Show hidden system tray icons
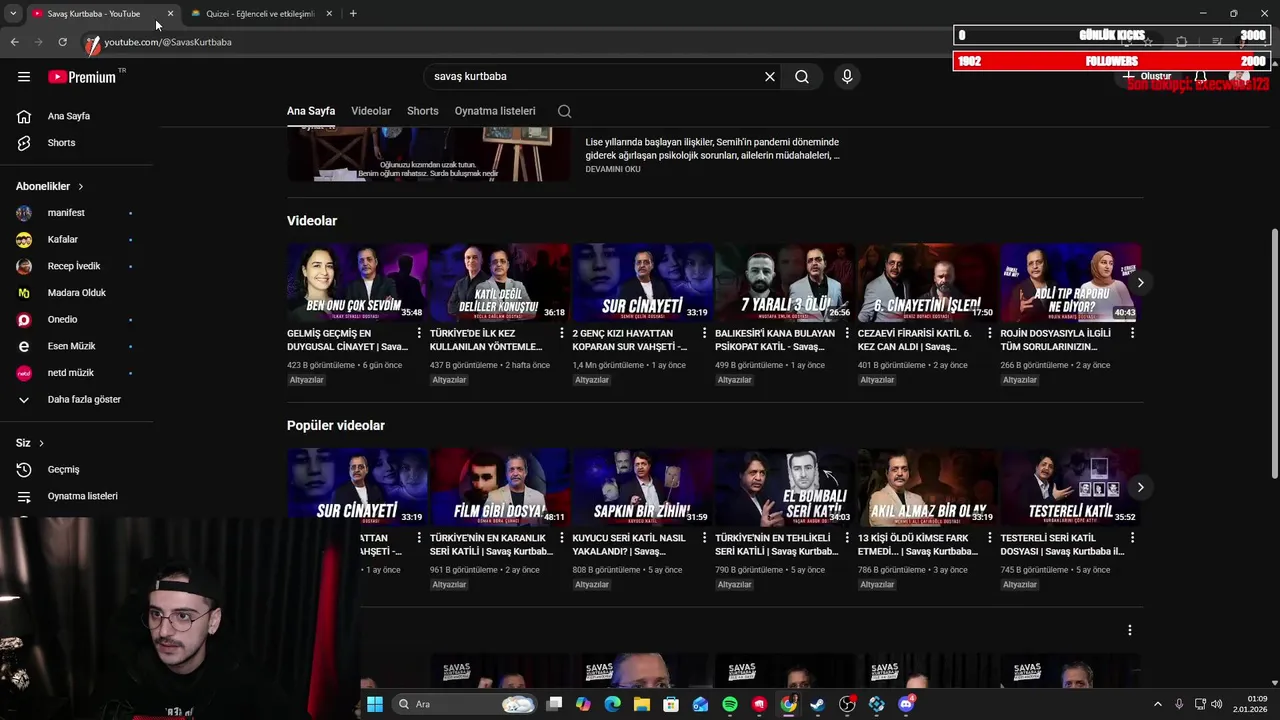The height and width of the screenshot is (720, 1280). coord(1158,704)
